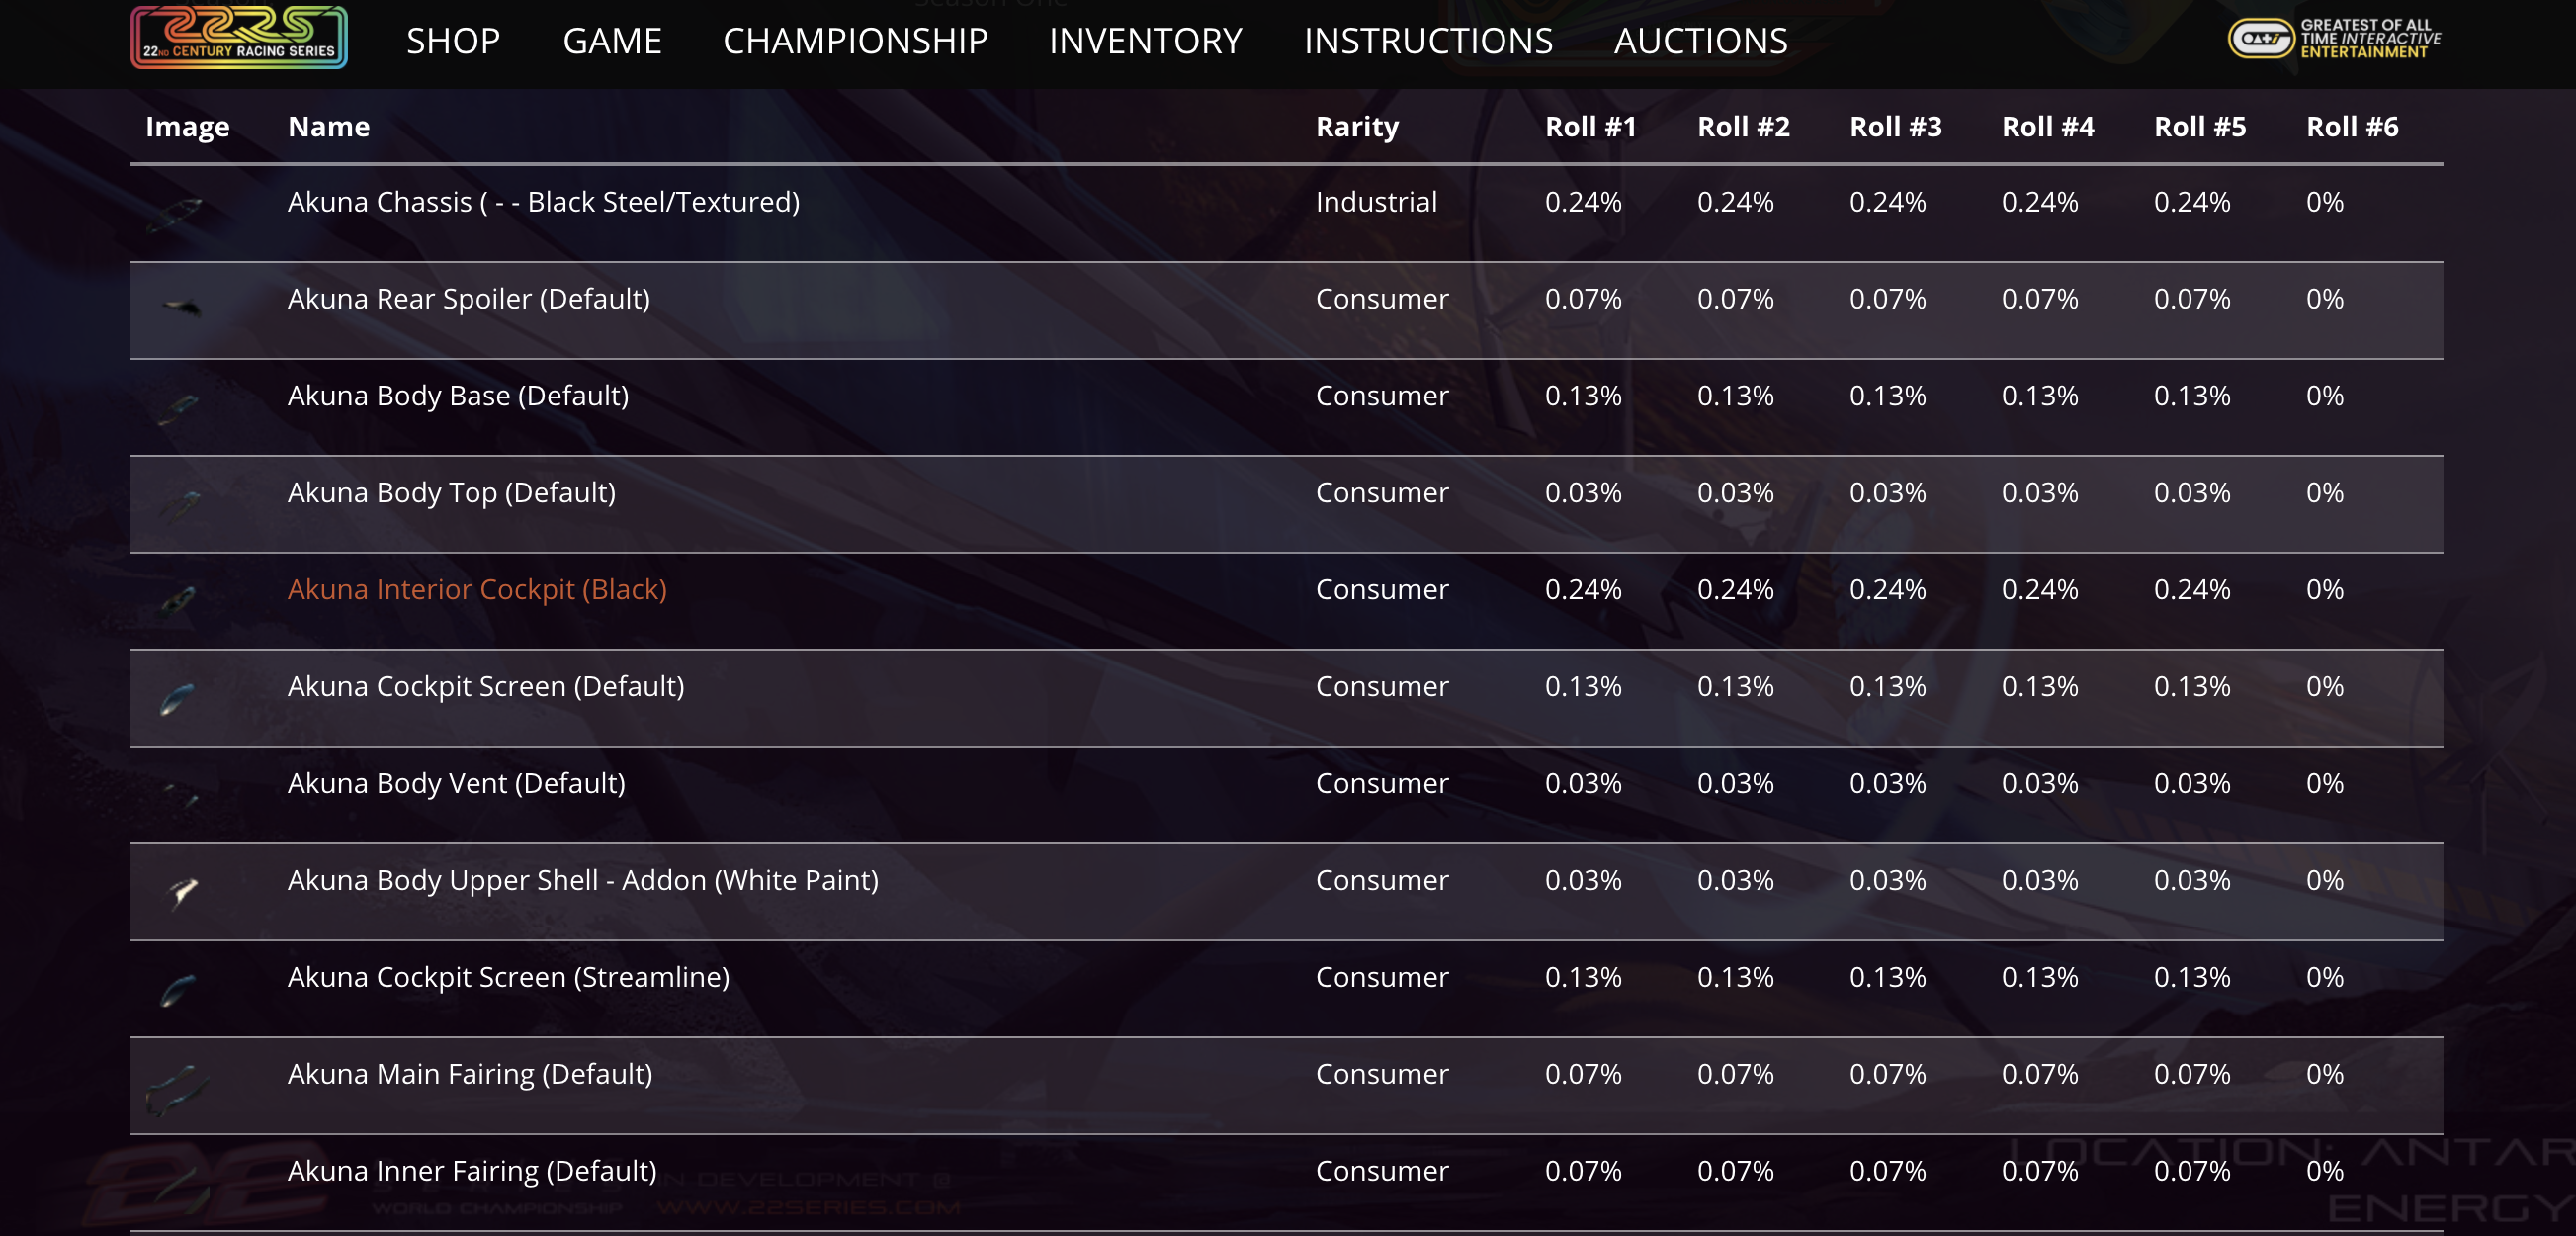Click the Greatest Of All Time Entertainment logo
This screenshot has height=1236, width=2576.
[x=2334, y=39]
